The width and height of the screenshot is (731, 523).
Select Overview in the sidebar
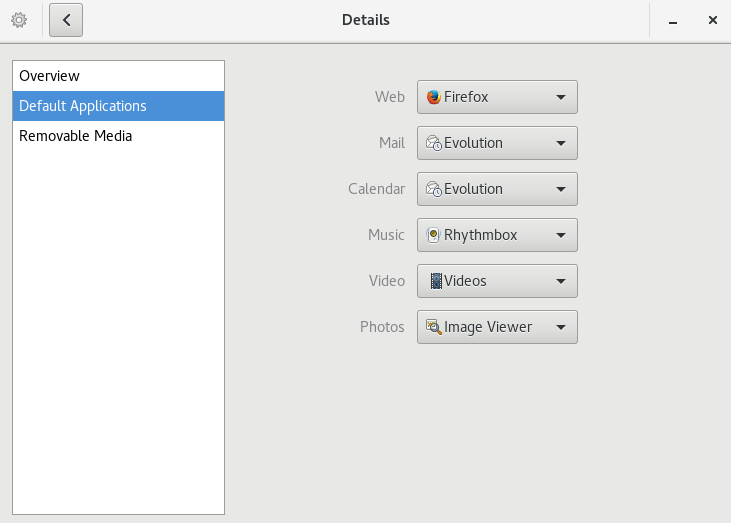click(50, 76)
